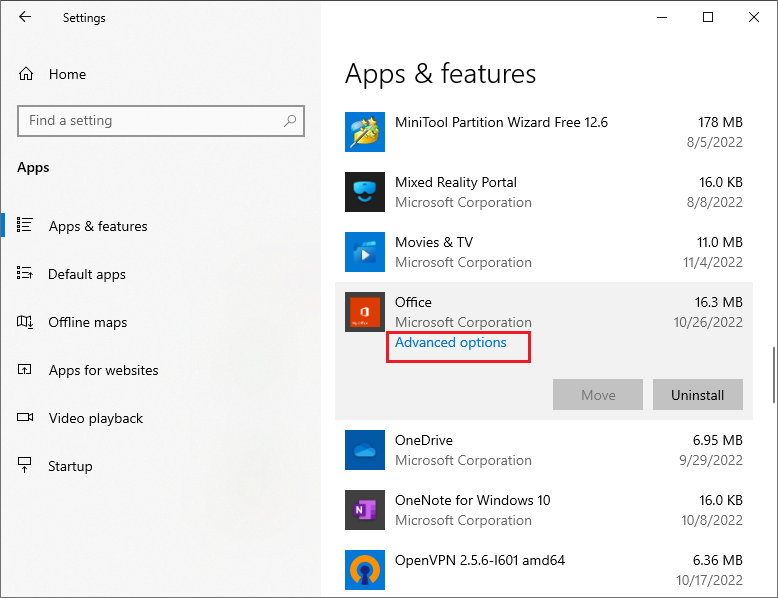778x598 pixels.
Task: Click the 178 MB size value
Action: point(720,122)
